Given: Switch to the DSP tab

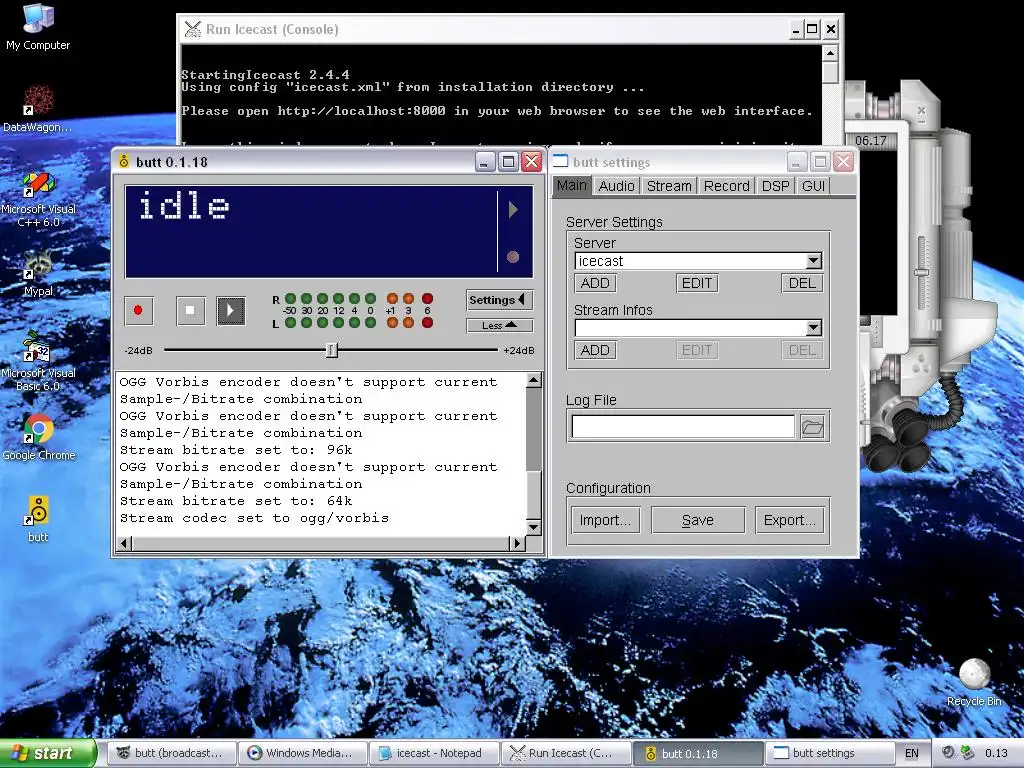Looking at the screenshot, I should [x=775, y=186].
